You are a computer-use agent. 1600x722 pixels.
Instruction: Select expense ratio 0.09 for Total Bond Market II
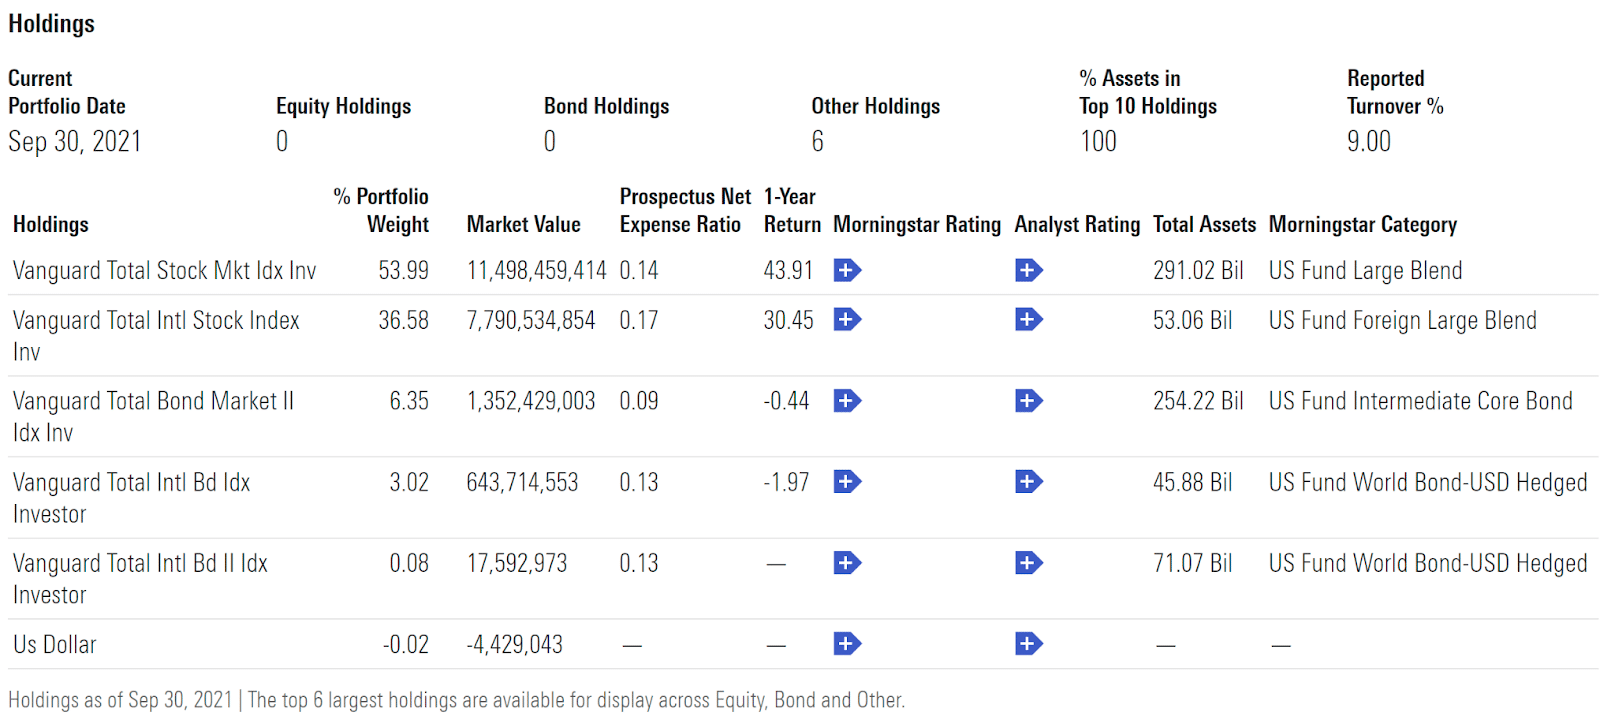click(x=639, y=401)
